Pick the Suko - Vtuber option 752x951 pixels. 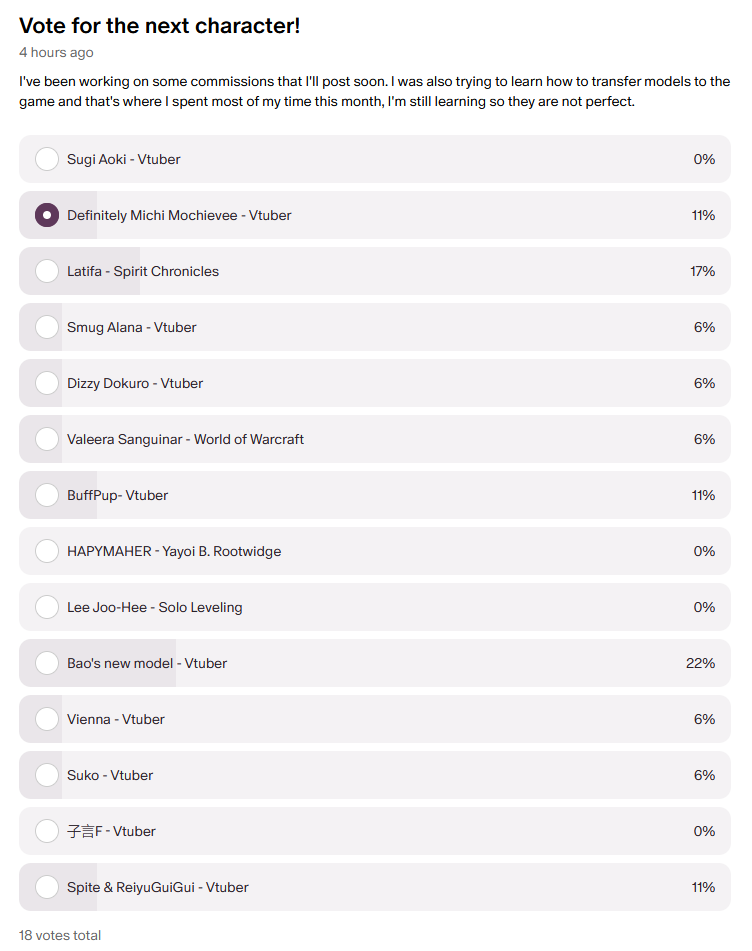tap(47, 775)
